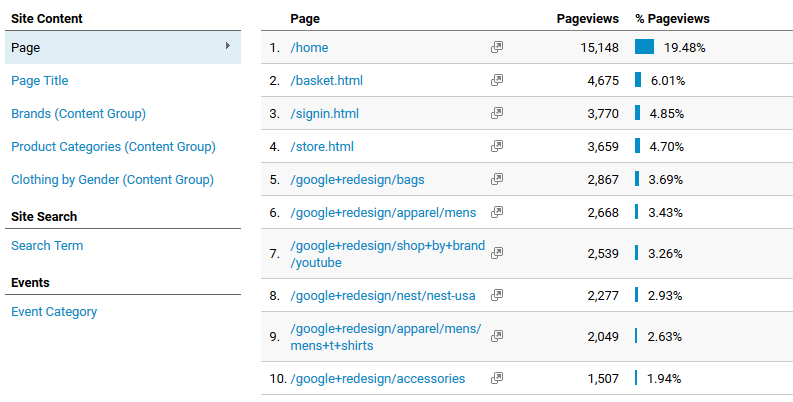Open the /google+redesign/accessories page link
Image resolution: width=793 pixels, height=402 pixels.
point(377,379)
